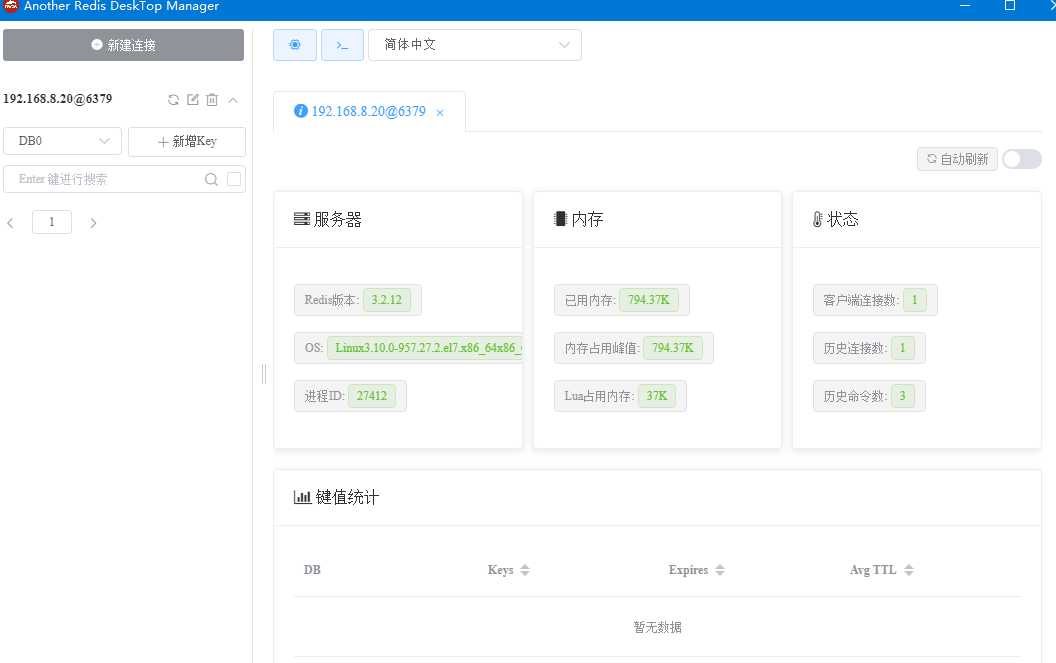Close the 192.168.8.20@6379 tab
This screenshot has height=663, width=1056.
(440, 113)
